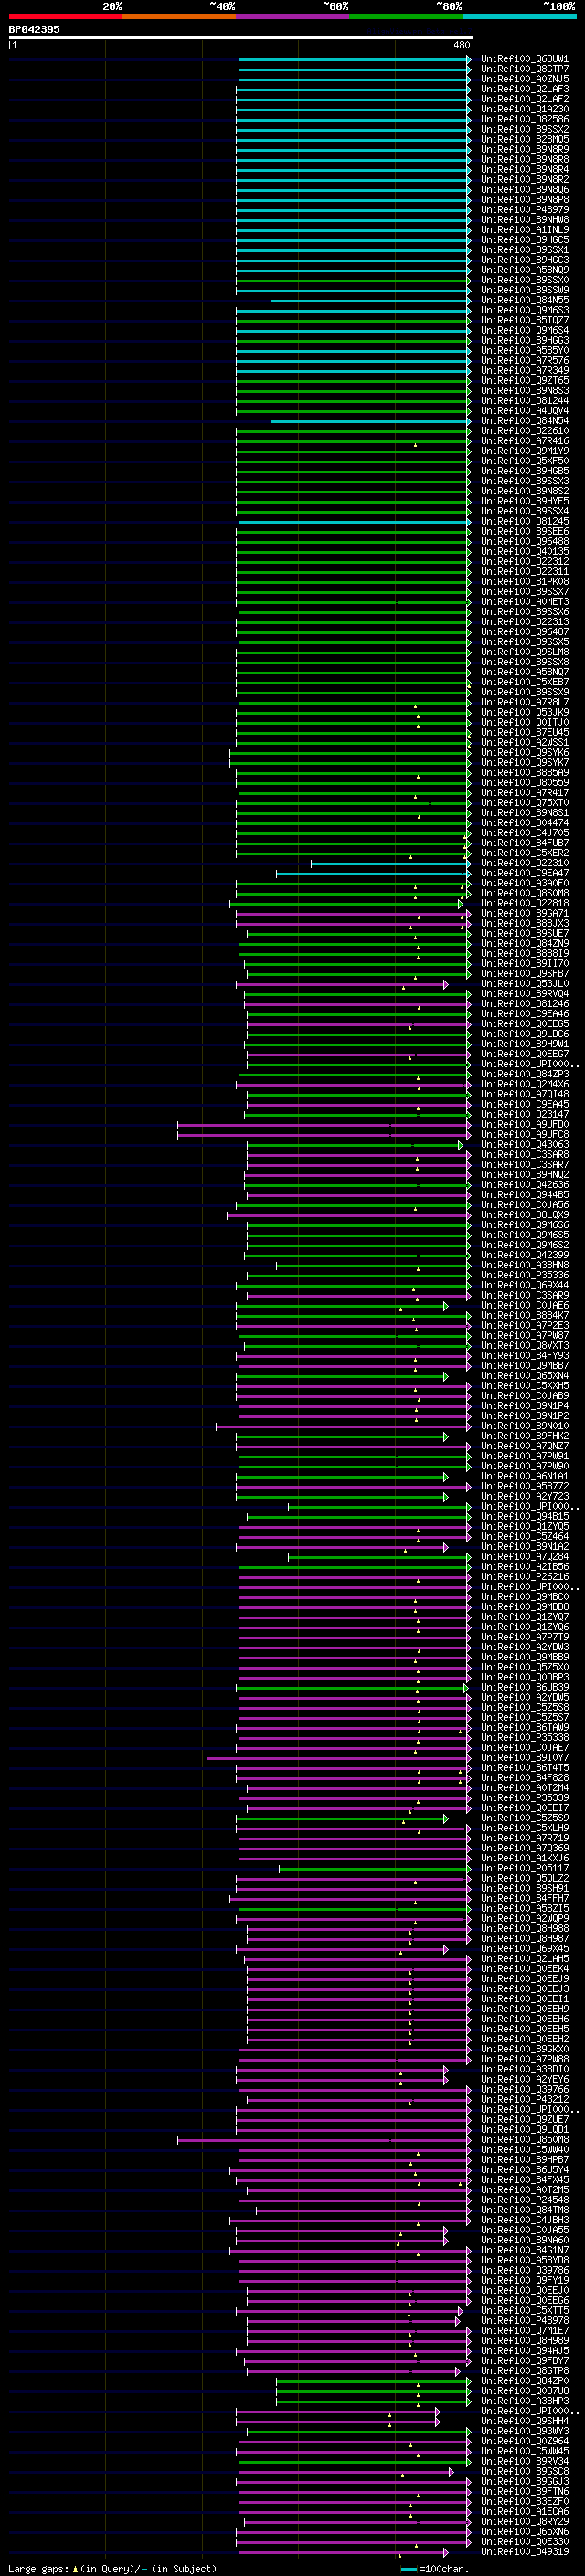Viewport: 585px width, 2576px height.
Task: Click hit label UniRef100_B8B4K7
Action: click(x=525, y=1316)
